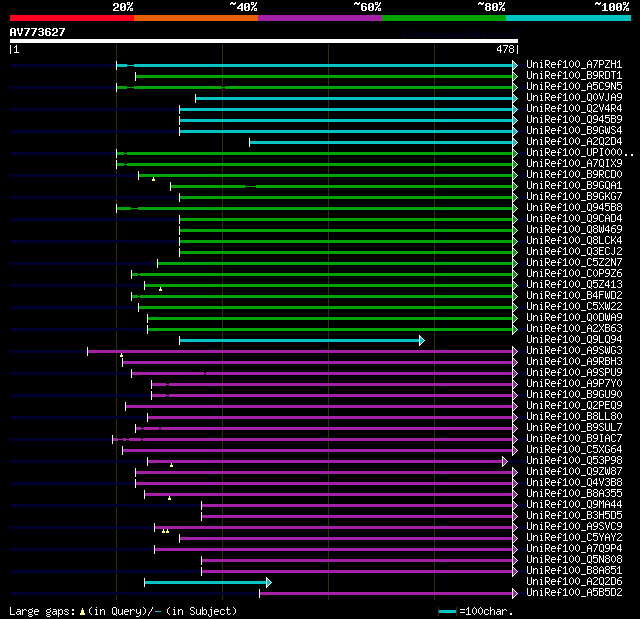Select the UniRef100_A5C9N5 label

[574, 87]
